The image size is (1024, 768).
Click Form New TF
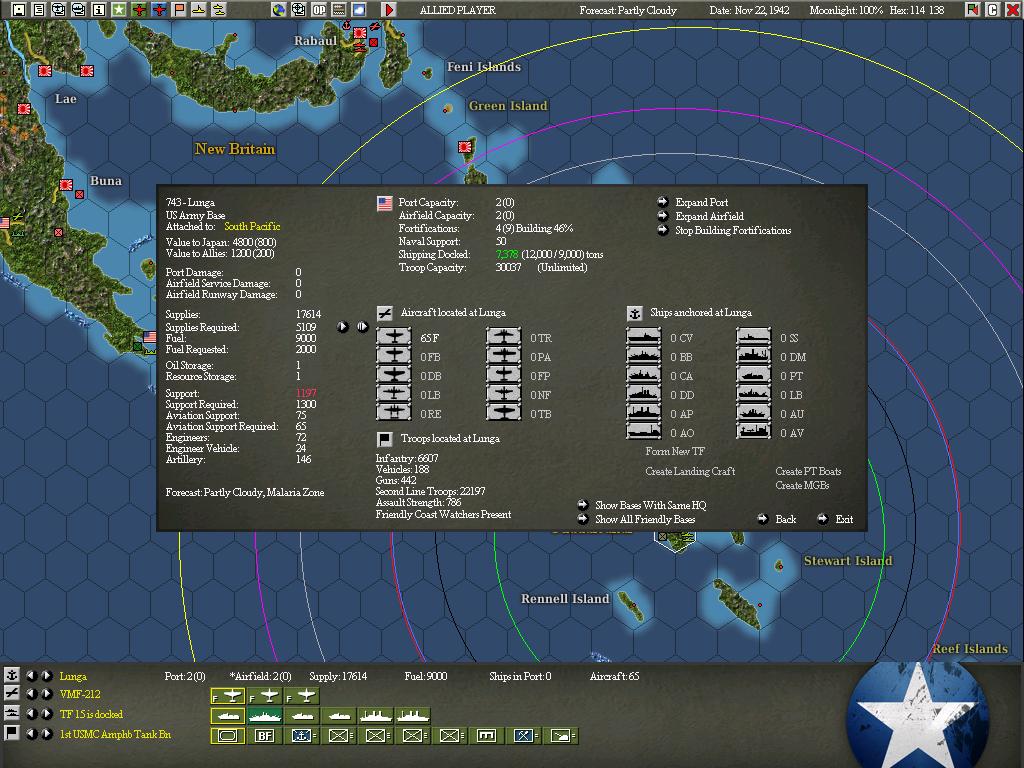pos(675,451)
